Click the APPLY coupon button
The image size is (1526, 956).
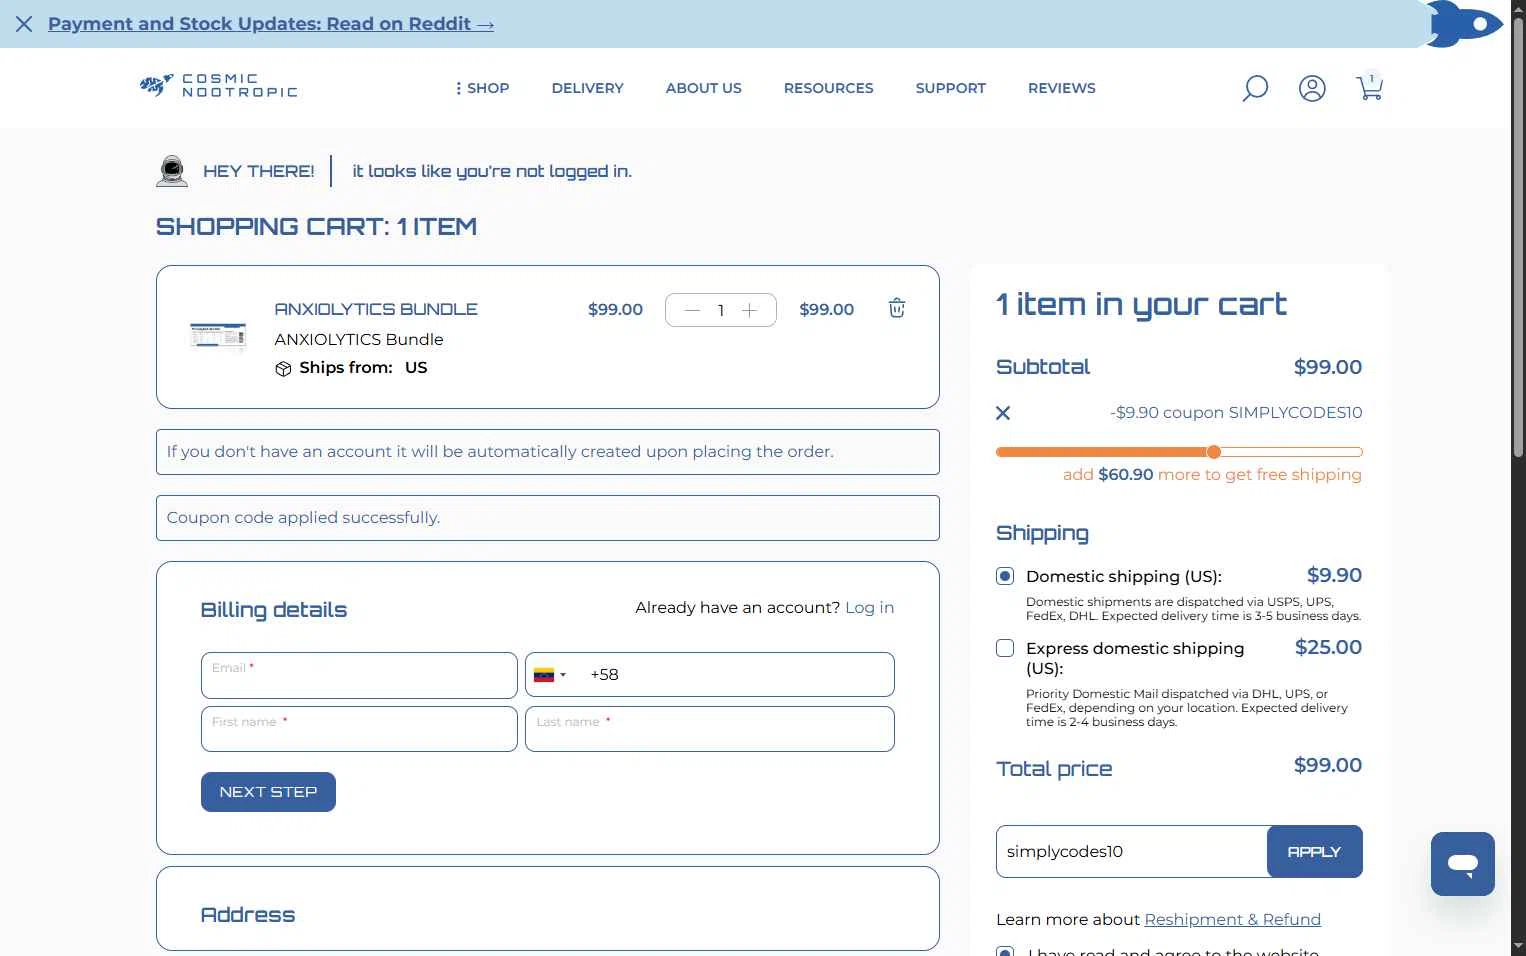pyautogui.click(x=1314, y=852)
